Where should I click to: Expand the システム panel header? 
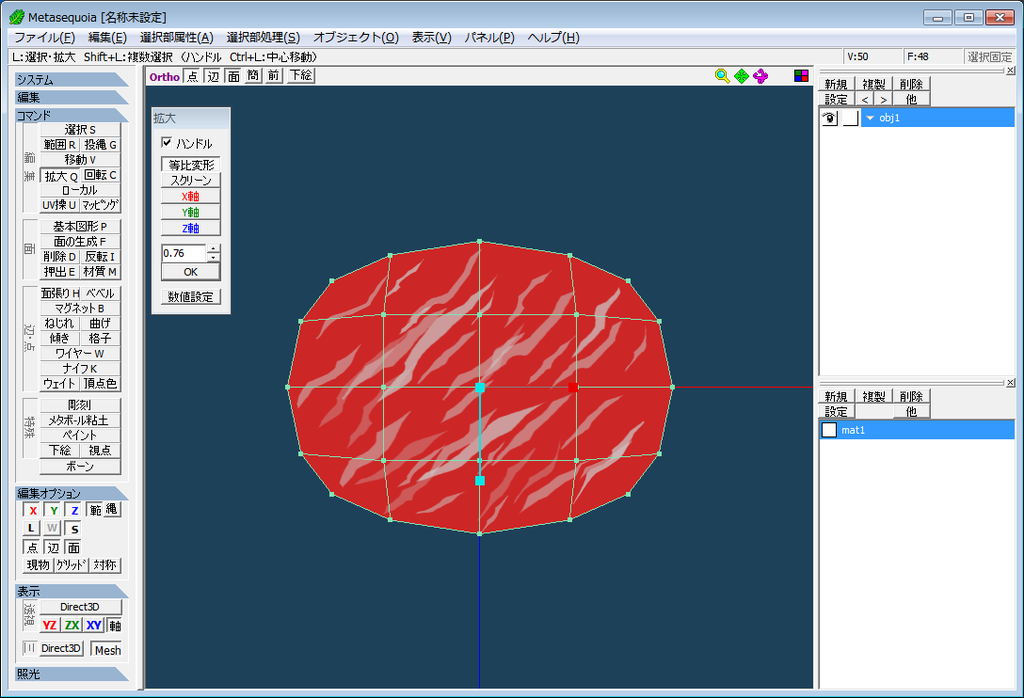[72, 80]
